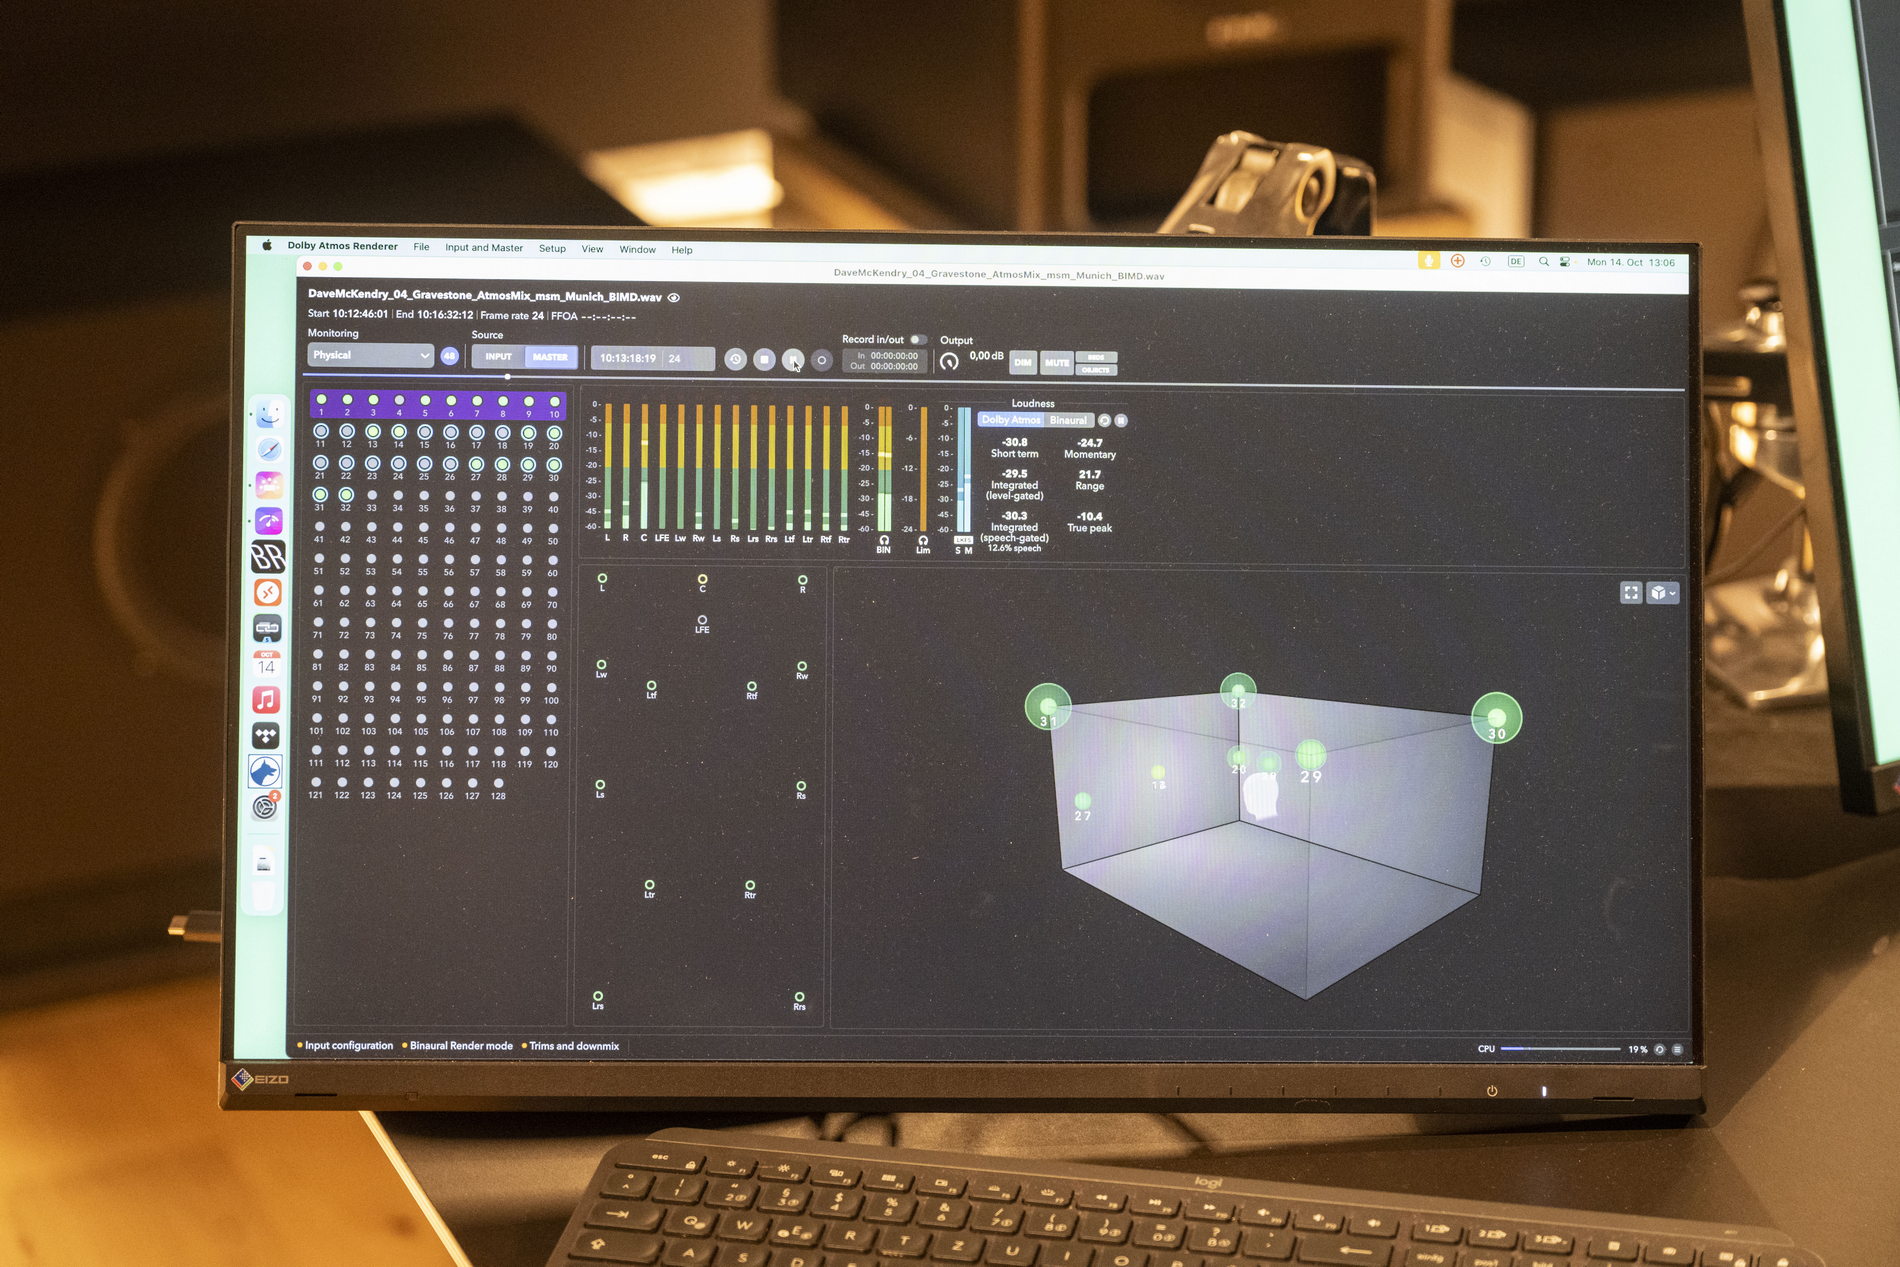Click the S M loudness meter toggle

[963, 550]
